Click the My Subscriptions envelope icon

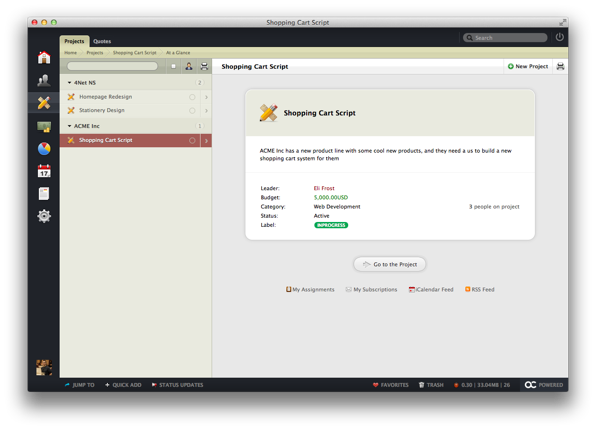[x=349, y=290]
